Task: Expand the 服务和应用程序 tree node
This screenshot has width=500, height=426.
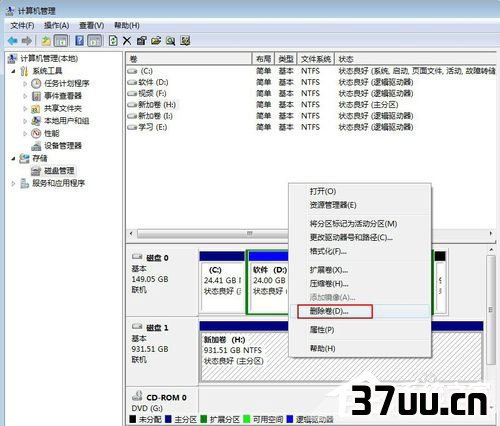Action: click(13, 183)
